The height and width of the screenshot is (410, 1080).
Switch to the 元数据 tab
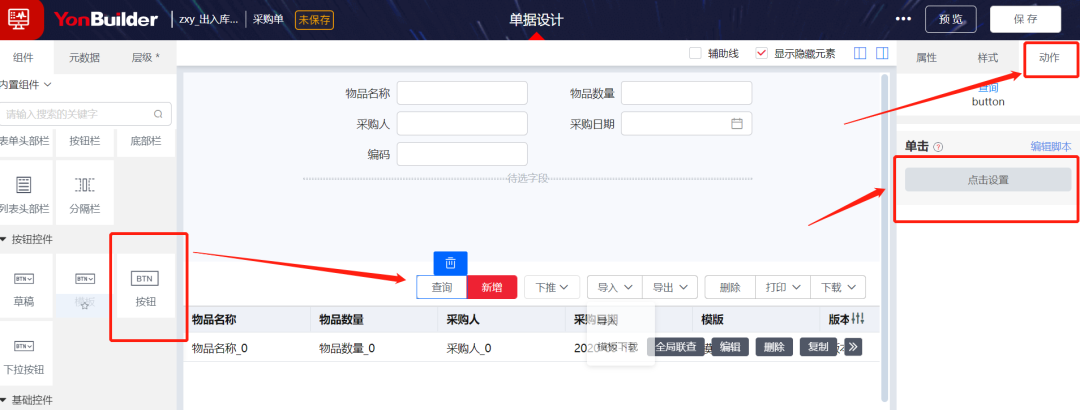tap(85, 58)
